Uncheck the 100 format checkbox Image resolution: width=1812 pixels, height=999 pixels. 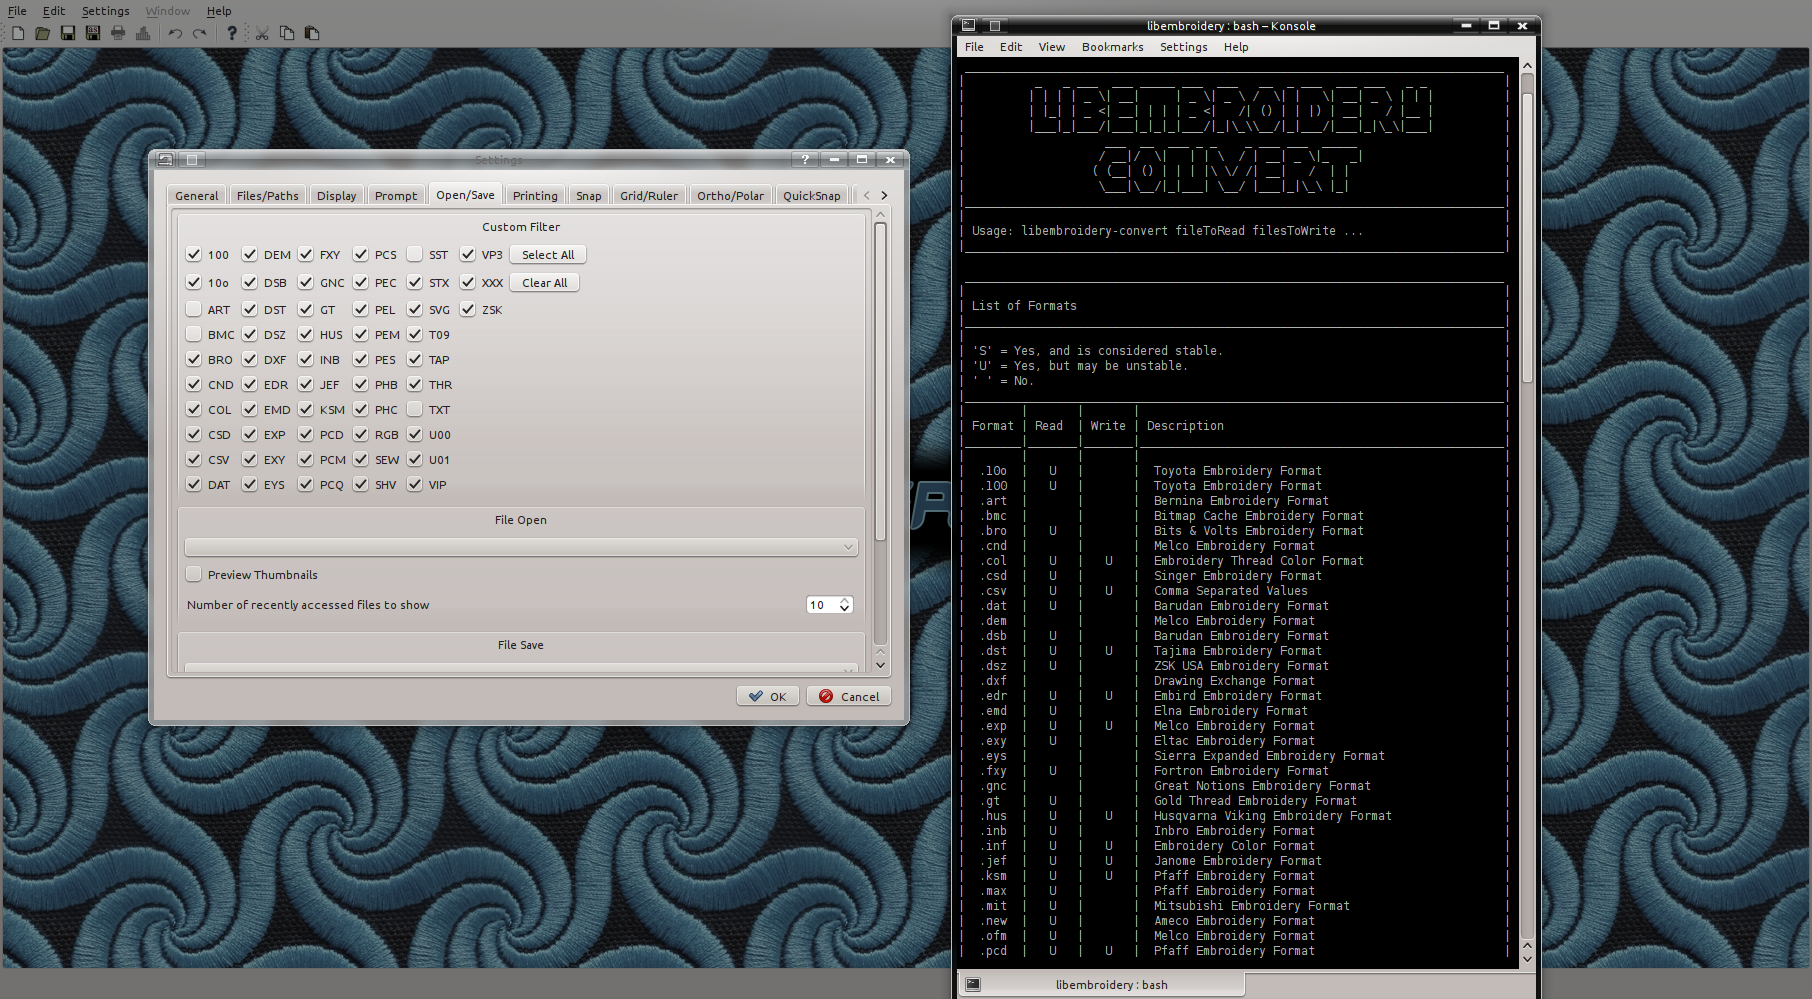click(x=194, y=254)
